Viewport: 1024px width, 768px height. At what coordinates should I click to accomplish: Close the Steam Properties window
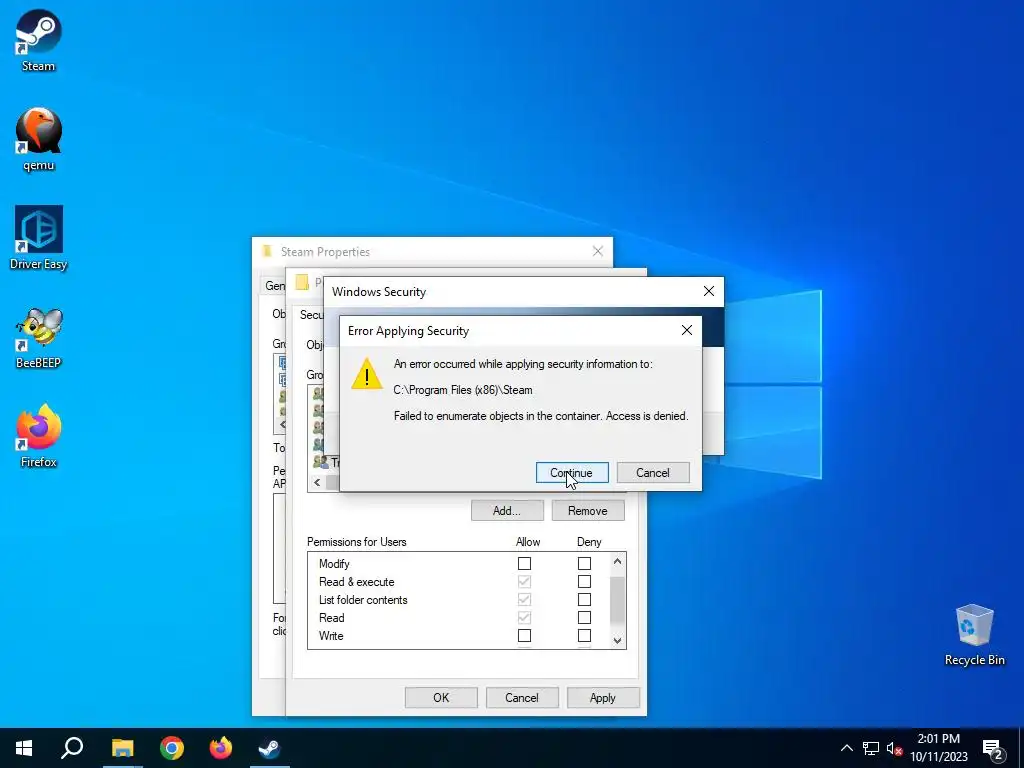(x=598, y=251)
